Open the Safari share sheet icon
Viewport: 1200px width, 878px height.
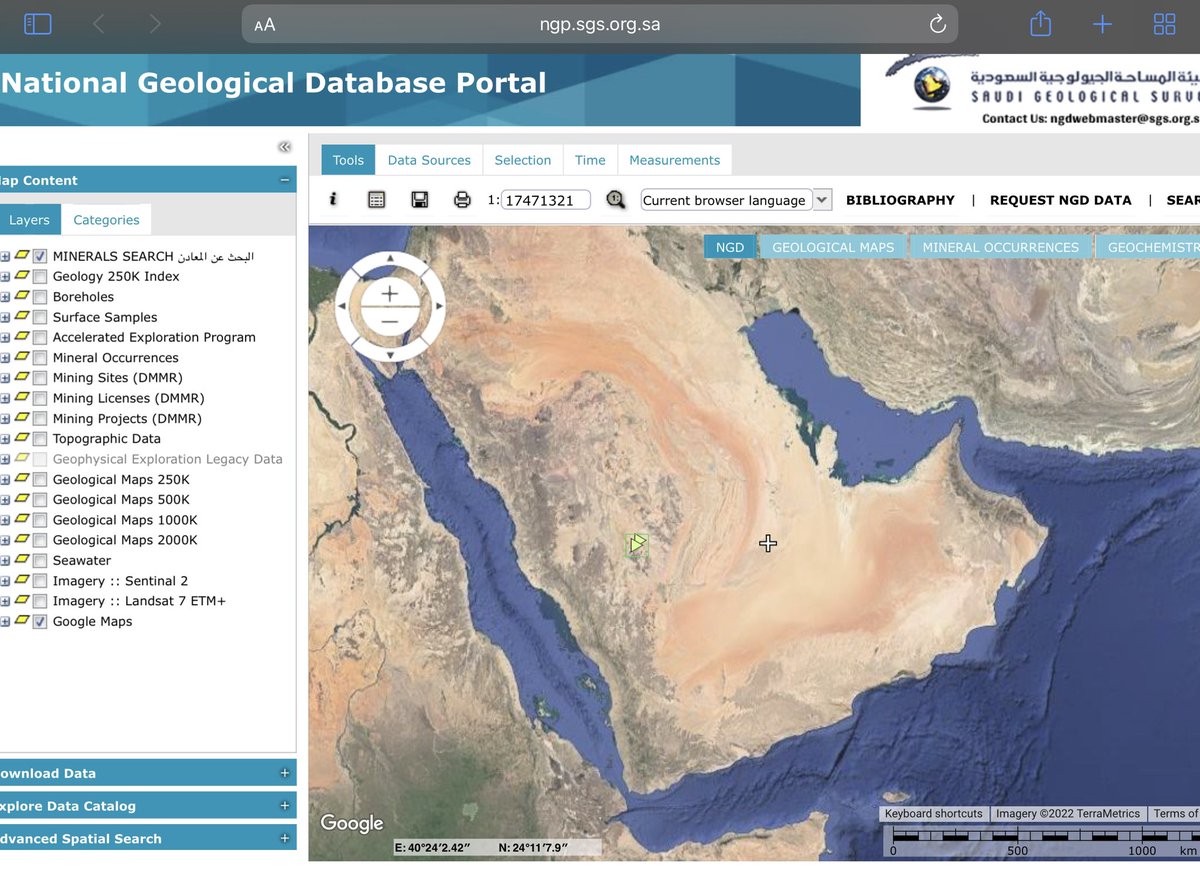[1040, 23]
